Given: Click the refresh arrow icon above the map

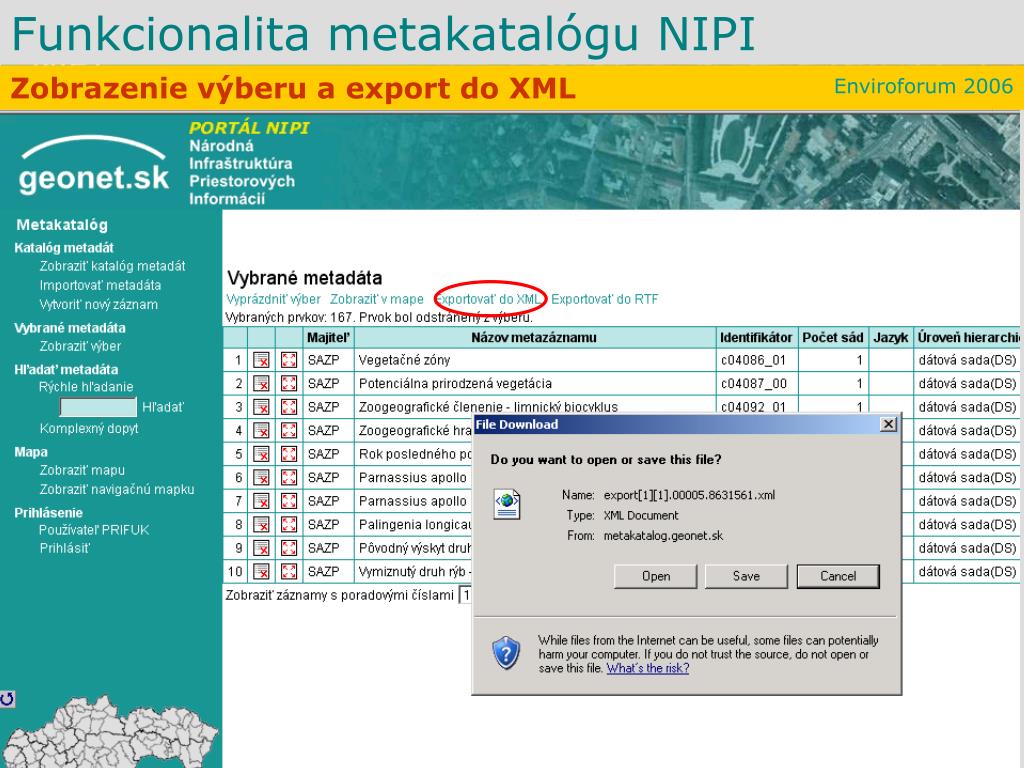Looking at the screenshot, I should coord(7,699).
